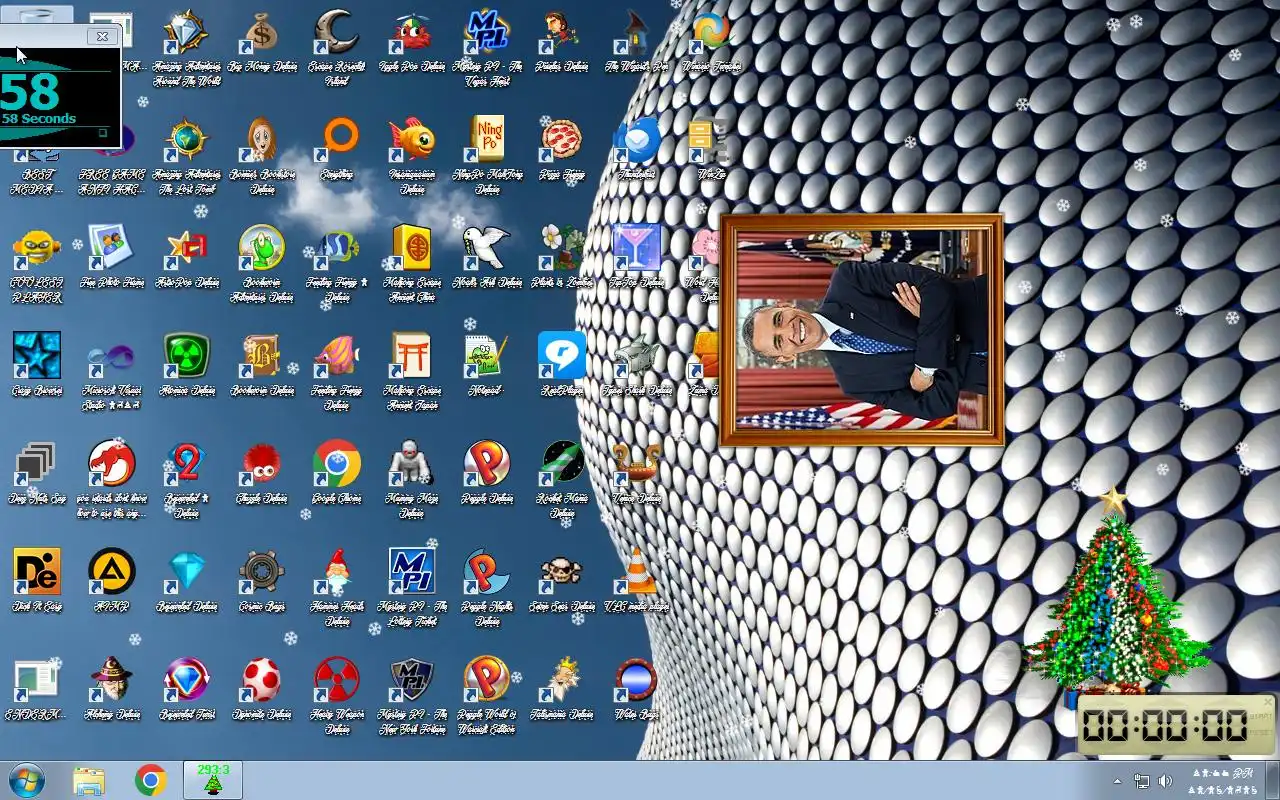
Task: Close the stopwatch gadget with its X
Action: point(1268,702)
